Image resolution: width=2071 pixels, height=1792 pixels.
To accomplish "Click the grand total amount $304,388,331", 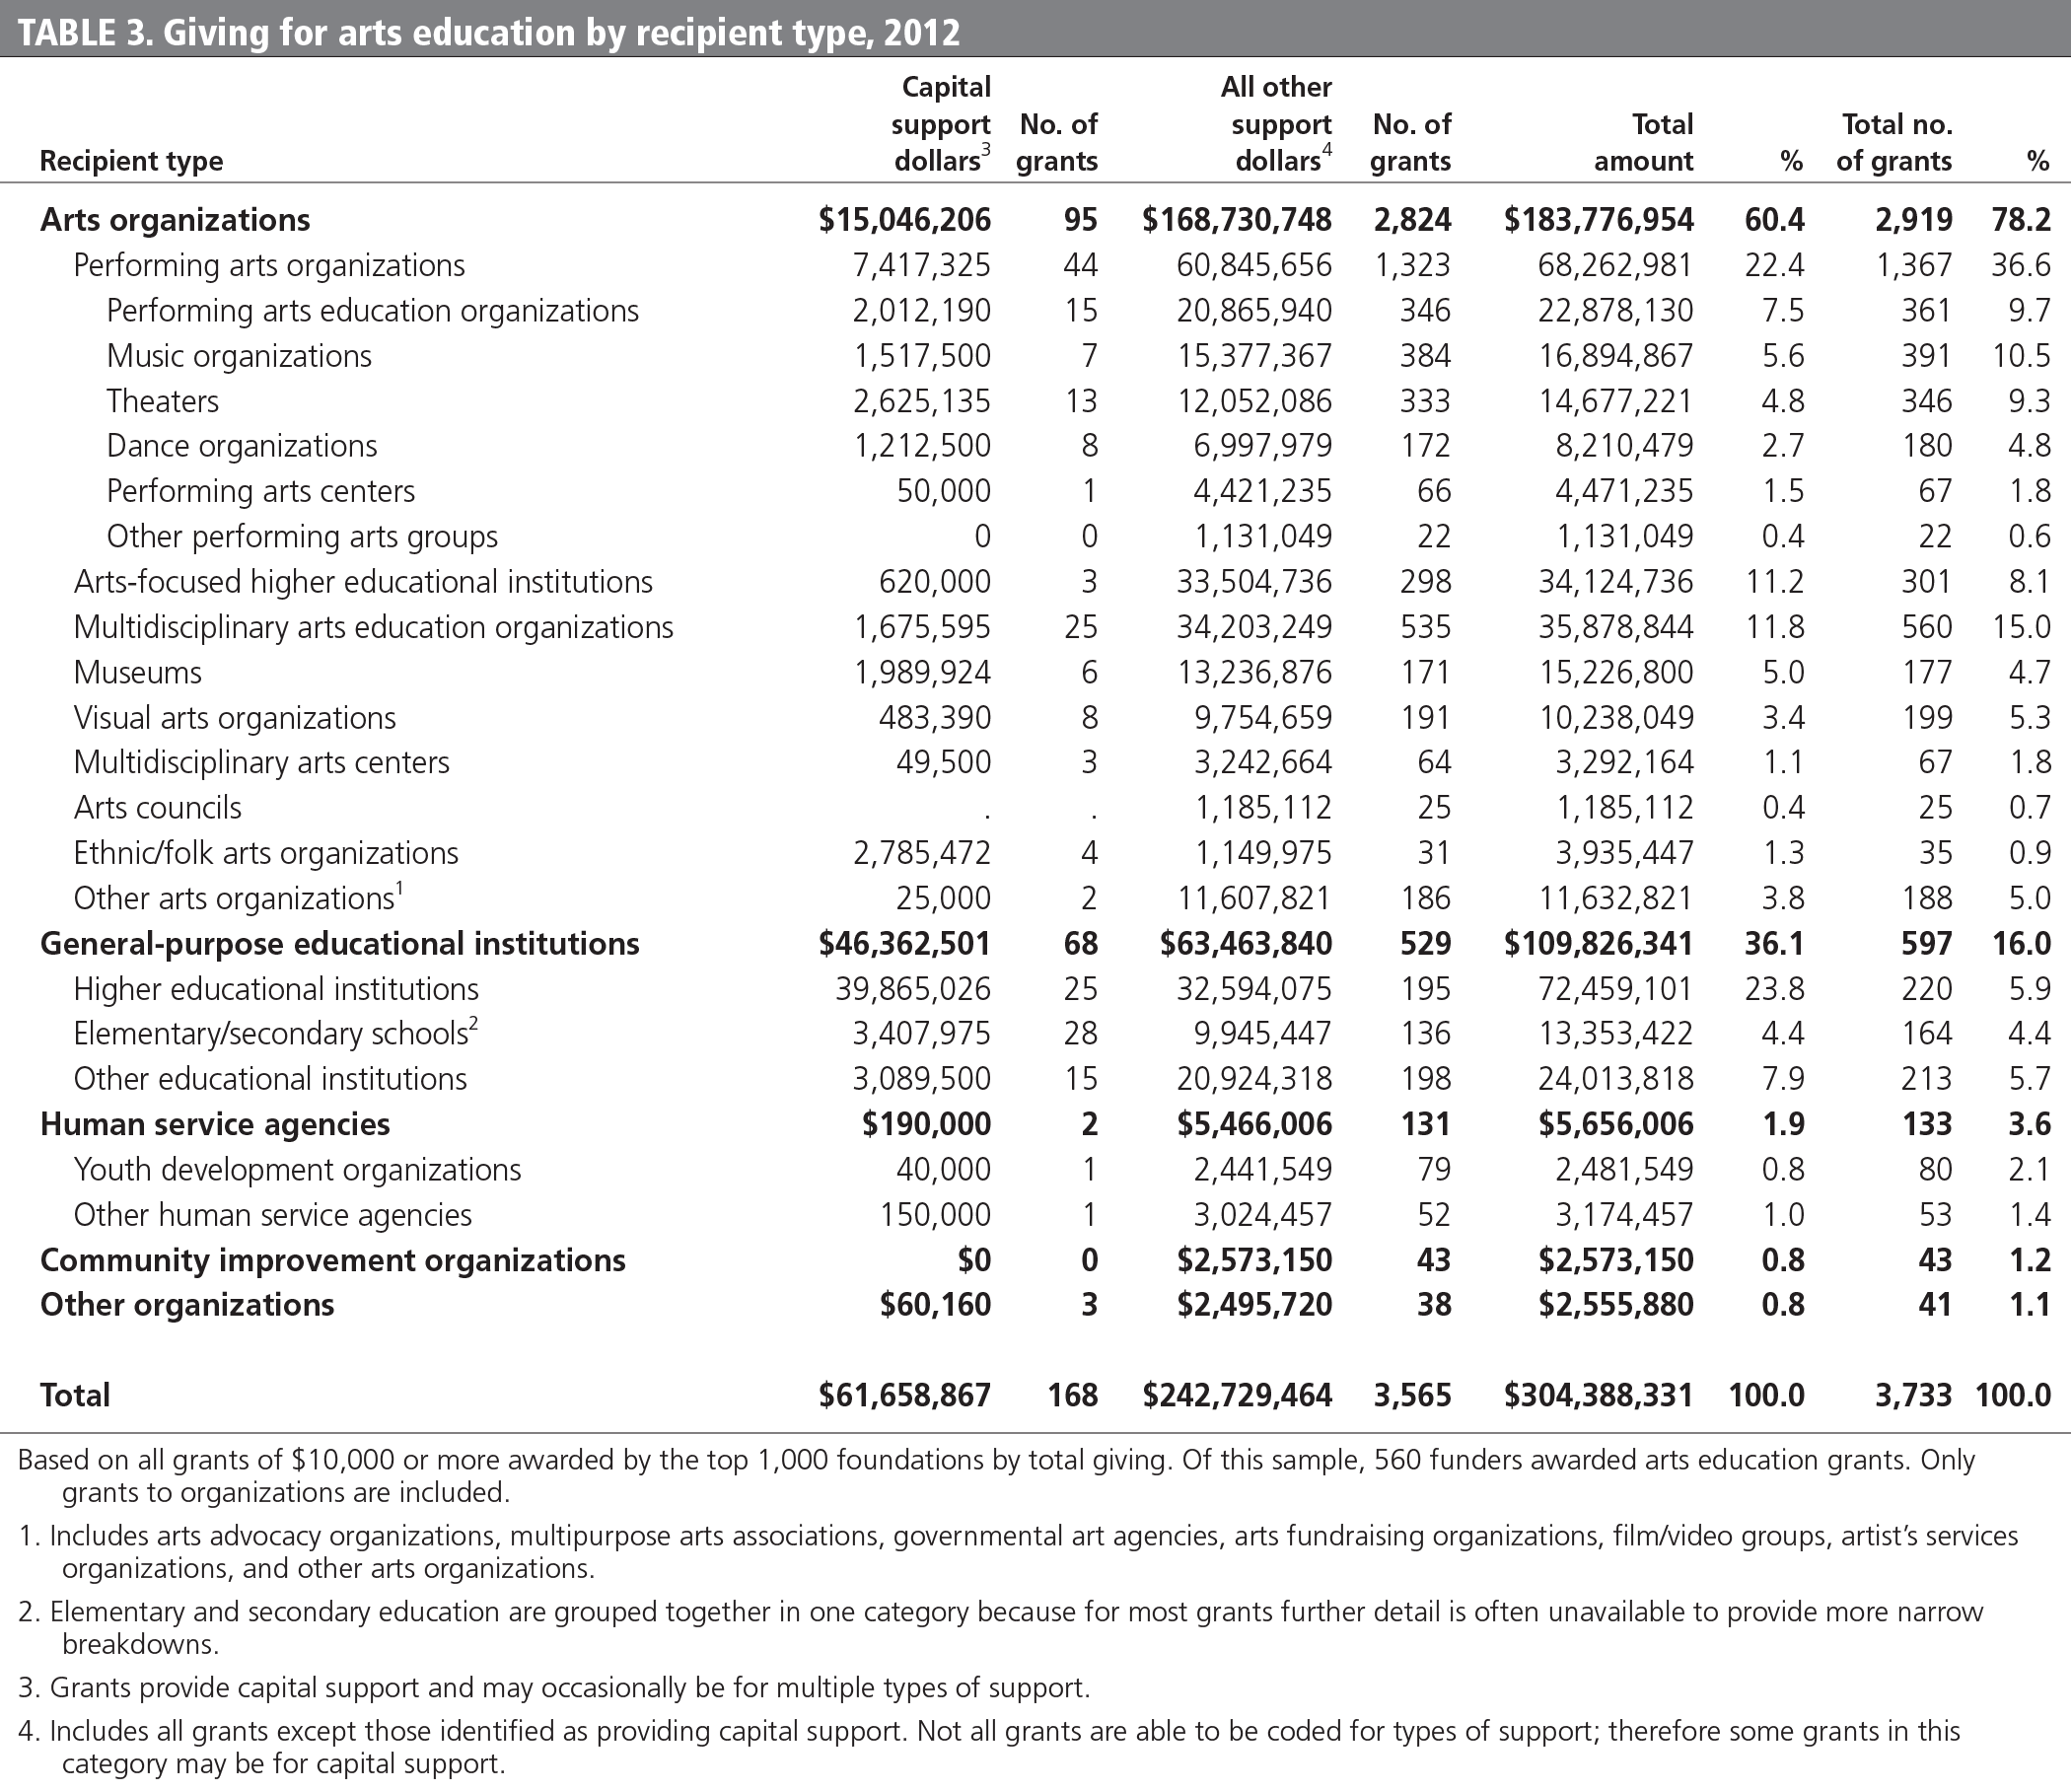I will (1598, 1395).
